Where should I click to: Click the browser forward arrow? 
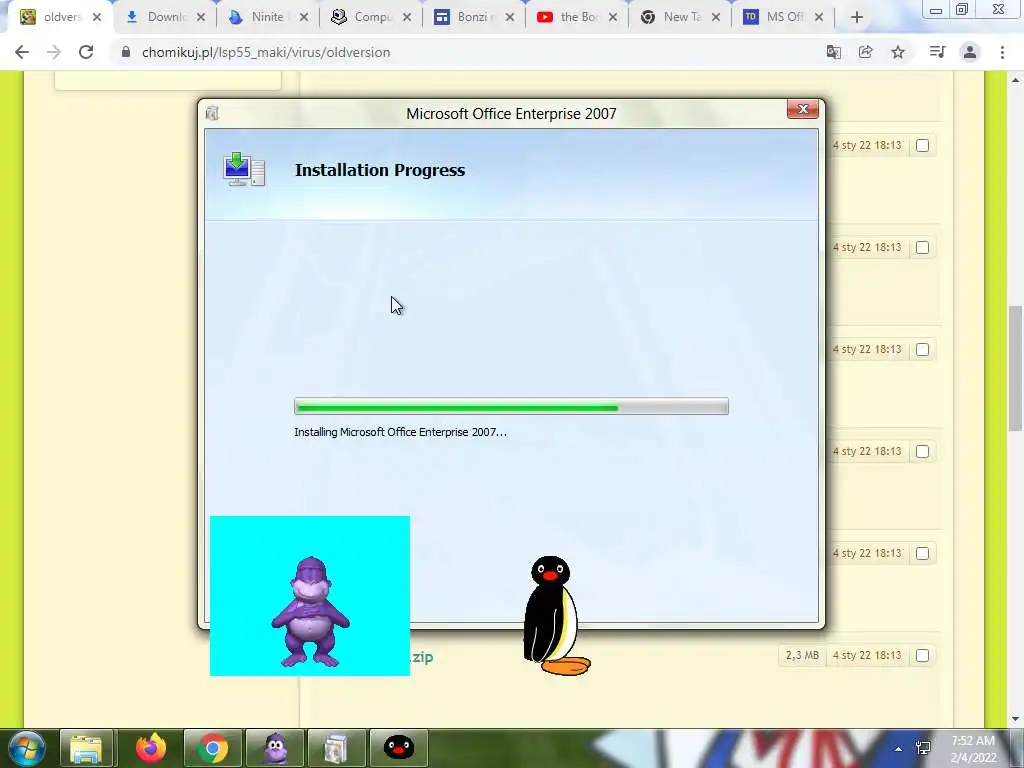54,52
